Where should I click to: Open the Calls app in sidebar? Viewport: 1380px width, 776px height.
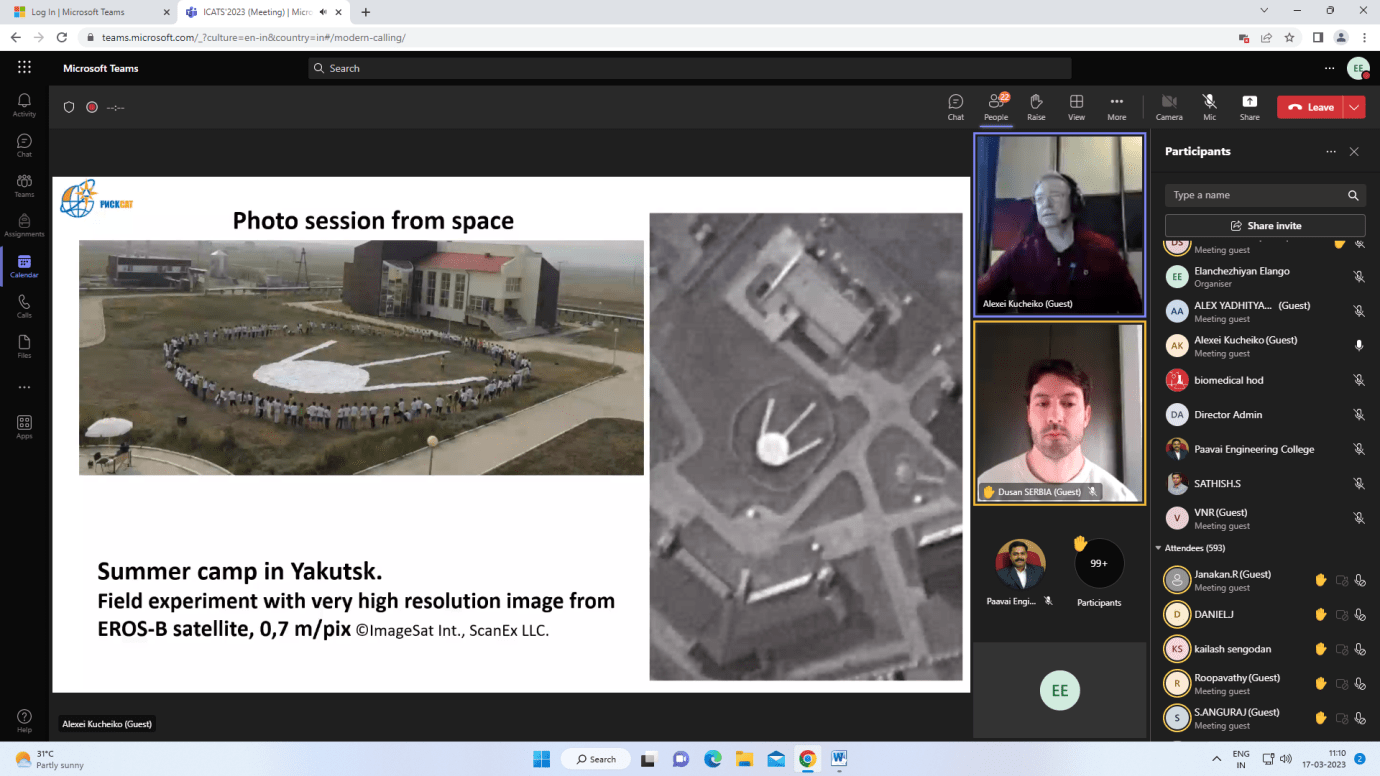(x=24, y=306)
